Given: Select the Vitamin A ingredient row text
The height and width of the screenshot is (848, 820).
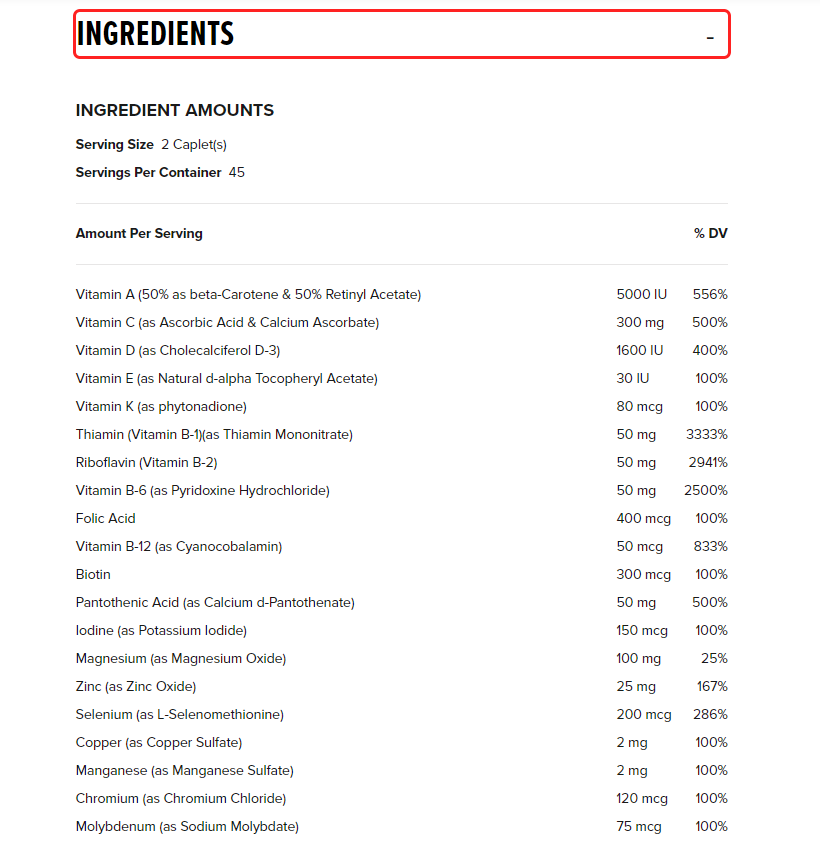Looking at the screenshot, I should tap(248, 295).
